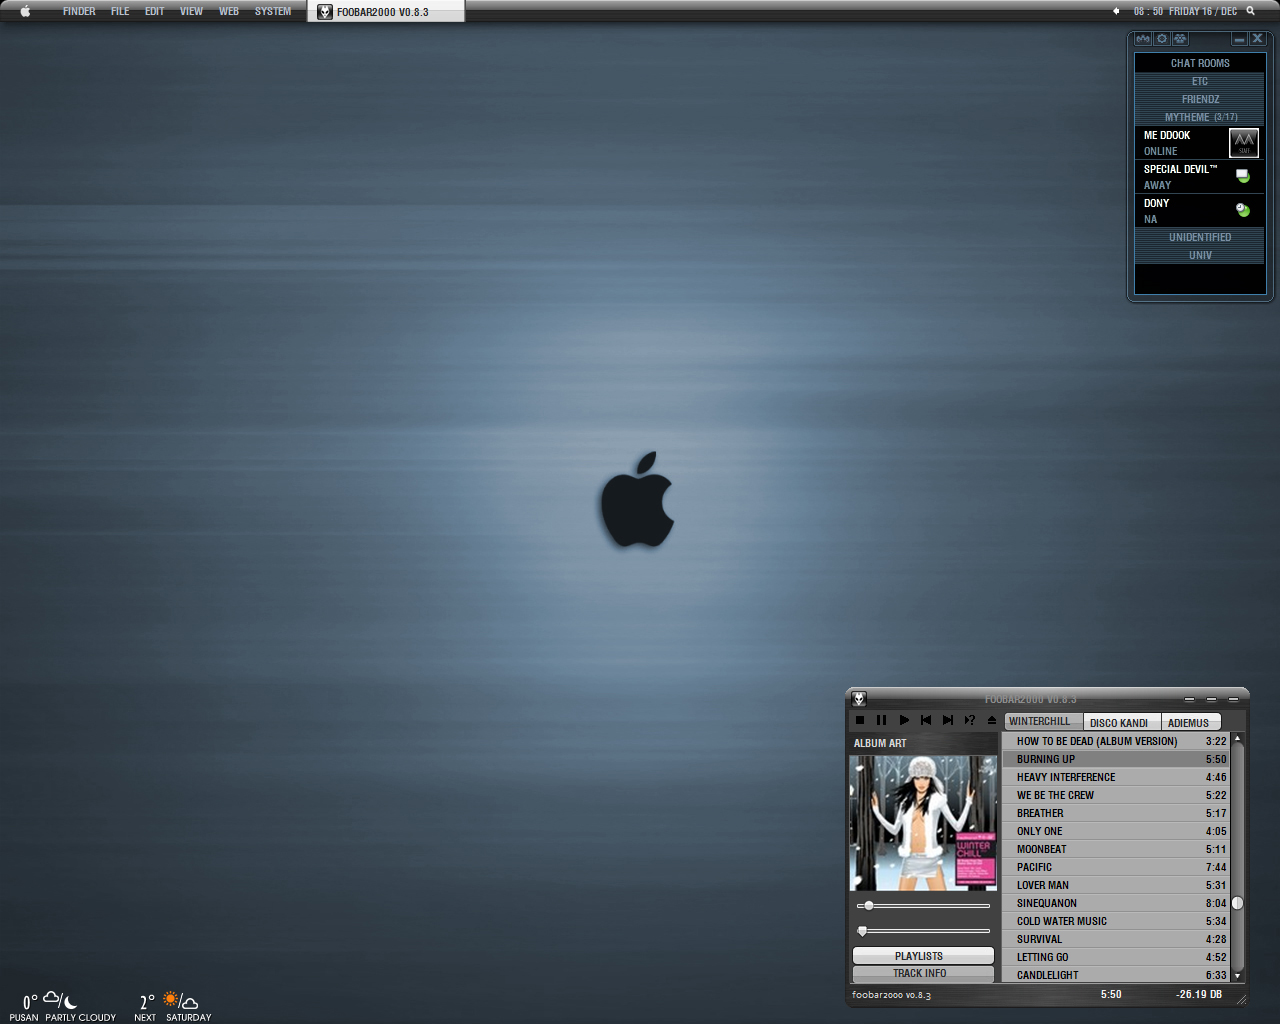Screen dimensions: 1280x1024
Task: Open the File menu
Action: pos(120,11)
